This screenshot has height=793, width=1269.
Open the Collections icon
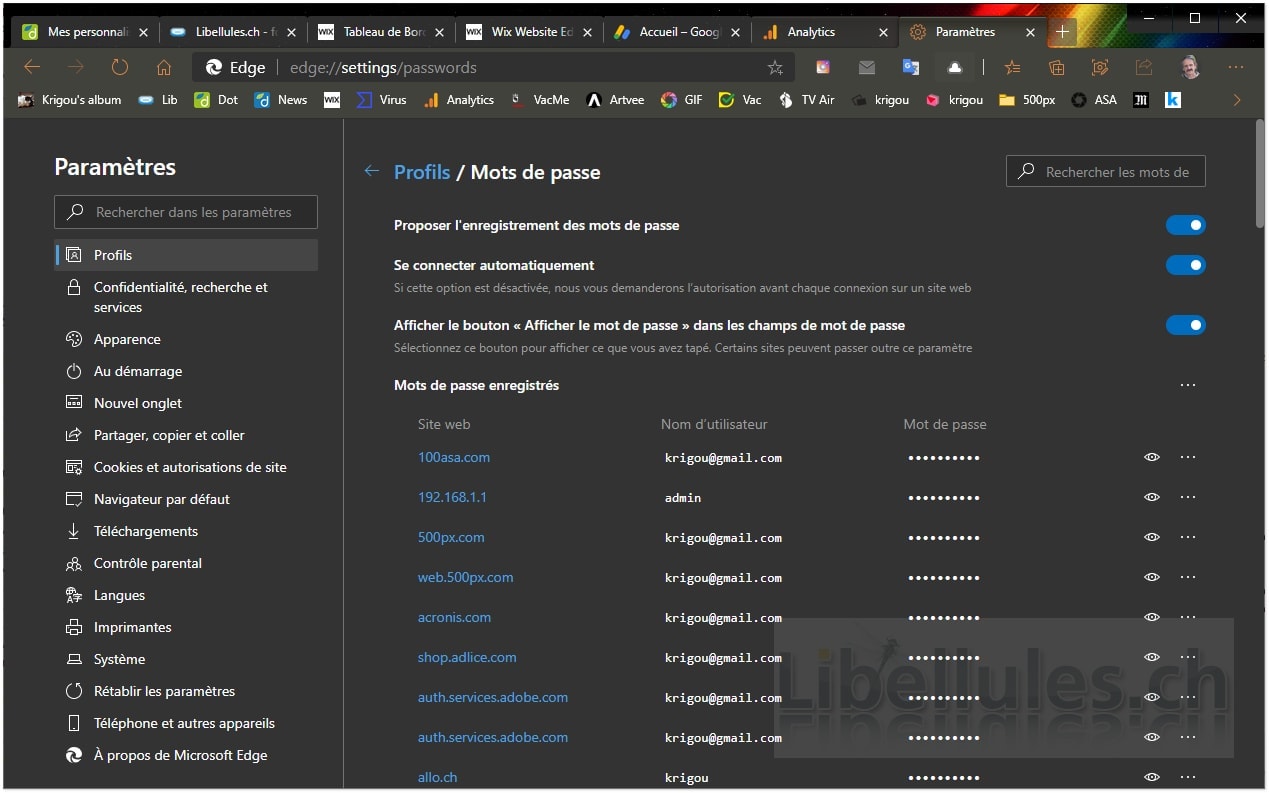point(1056,67)
